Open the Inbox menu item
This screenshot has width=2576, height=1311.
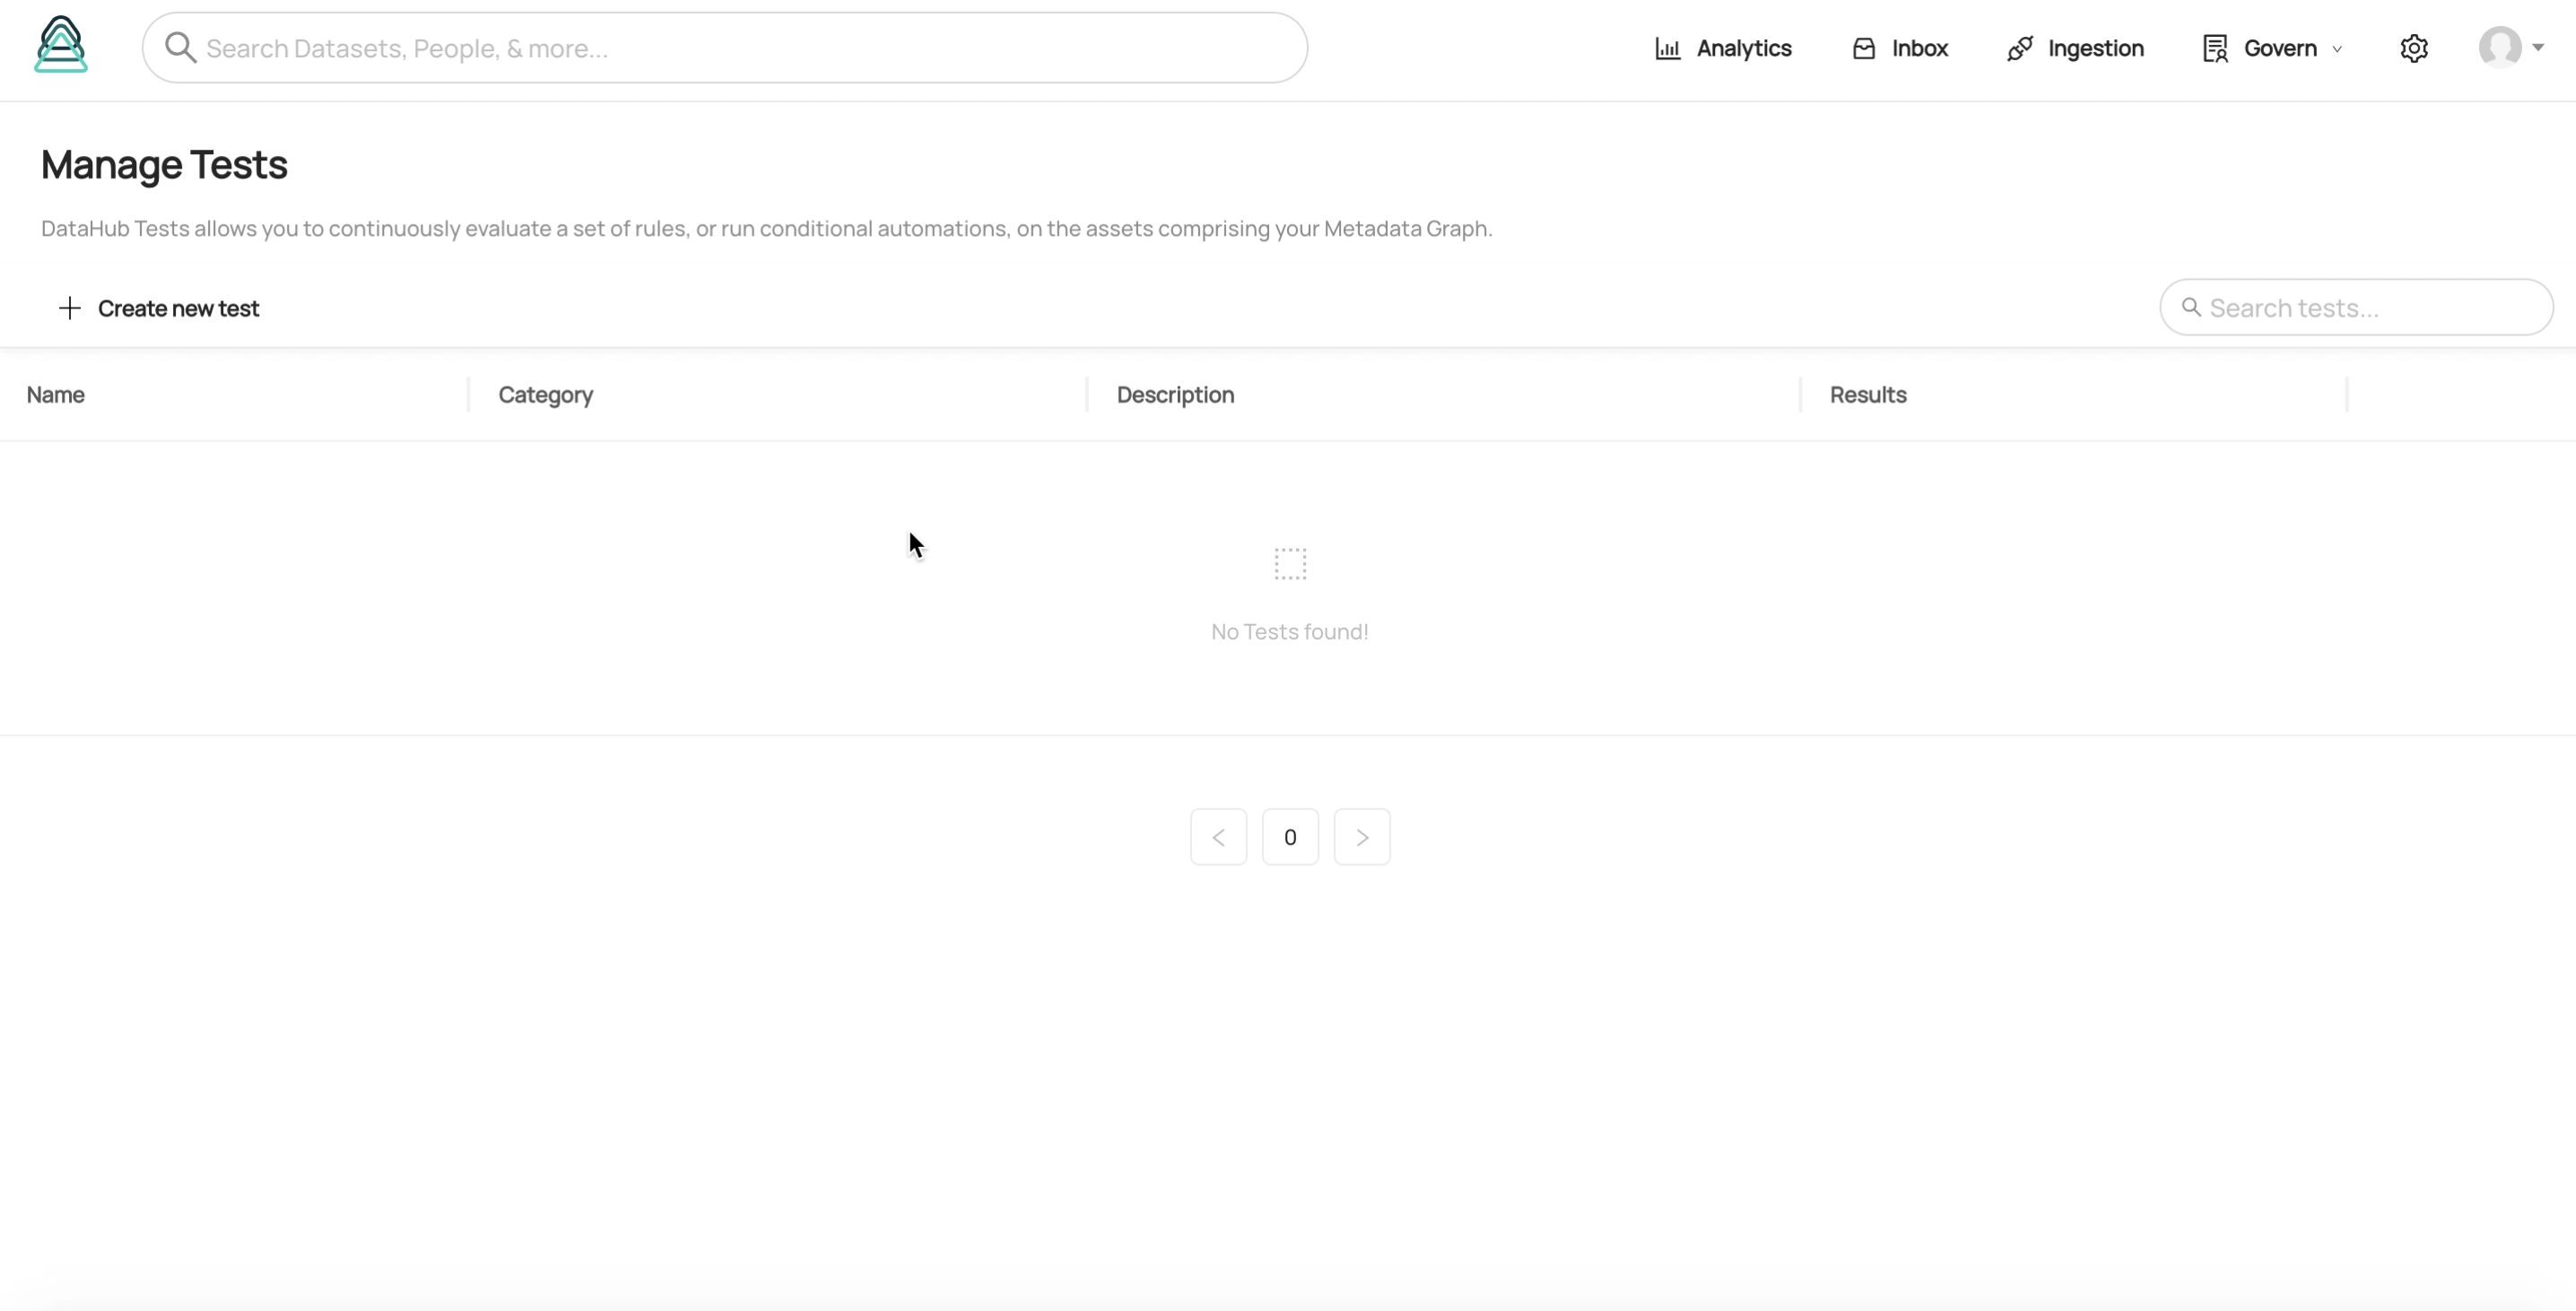pyautogui.click(x=1919, y=48)
